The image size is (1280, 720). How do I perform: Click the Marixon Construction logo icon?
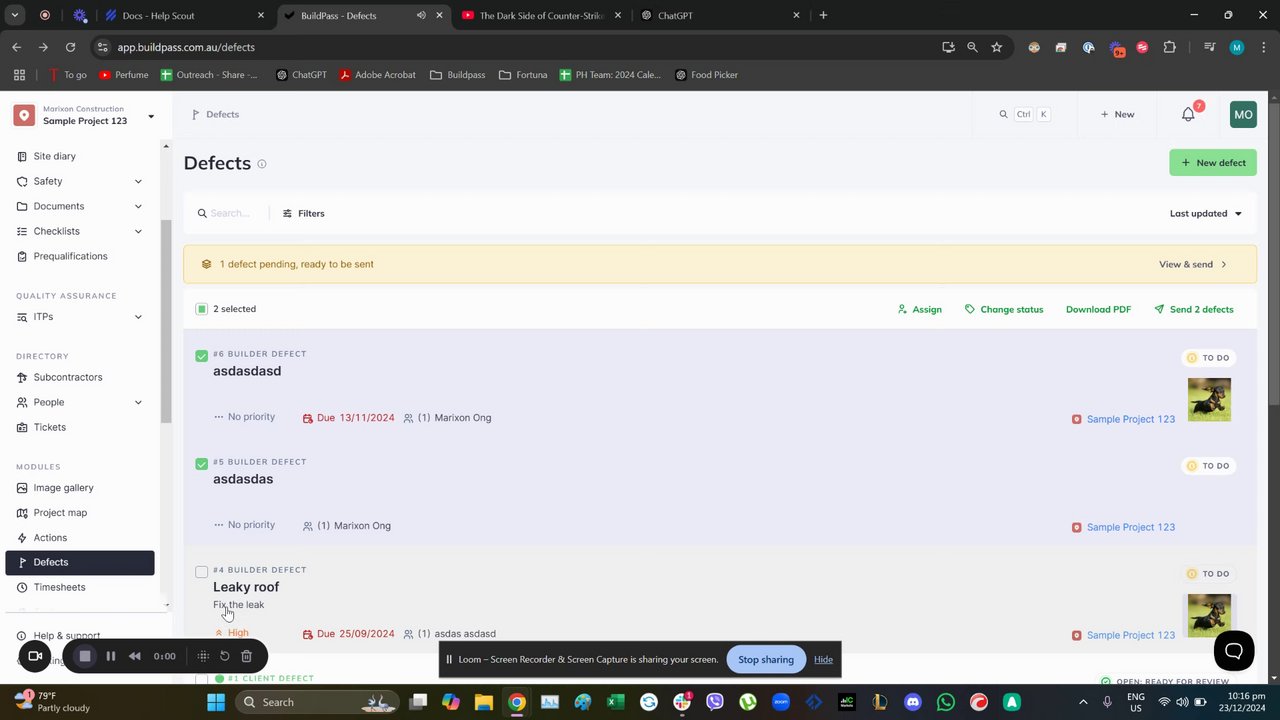tap(24, 115)
